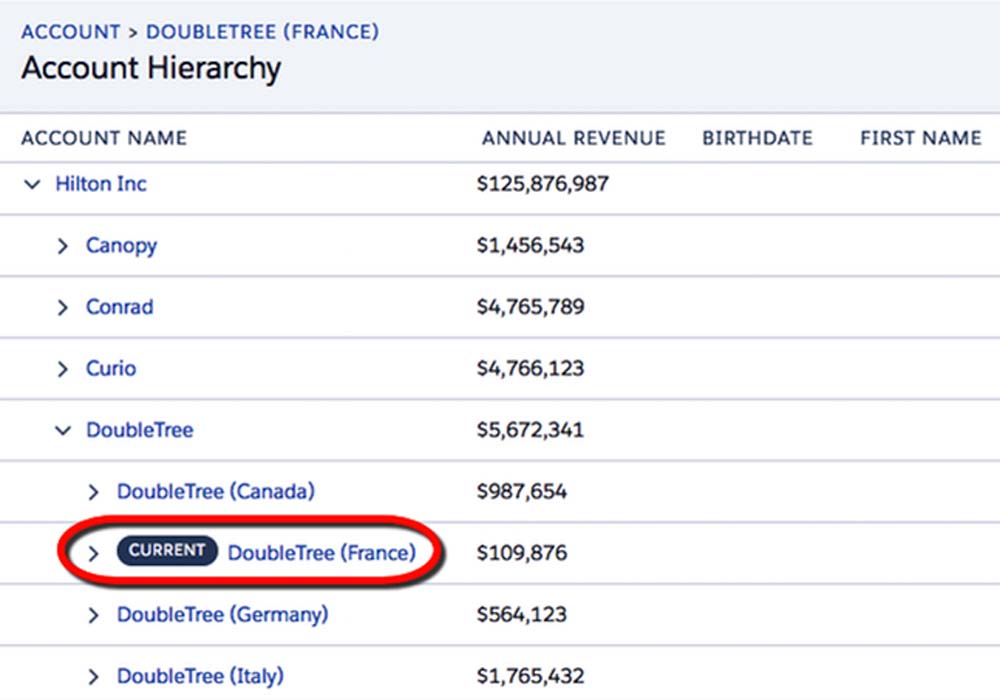
Task: Open the Conrad account link
Action: click(x=119, y=307)
